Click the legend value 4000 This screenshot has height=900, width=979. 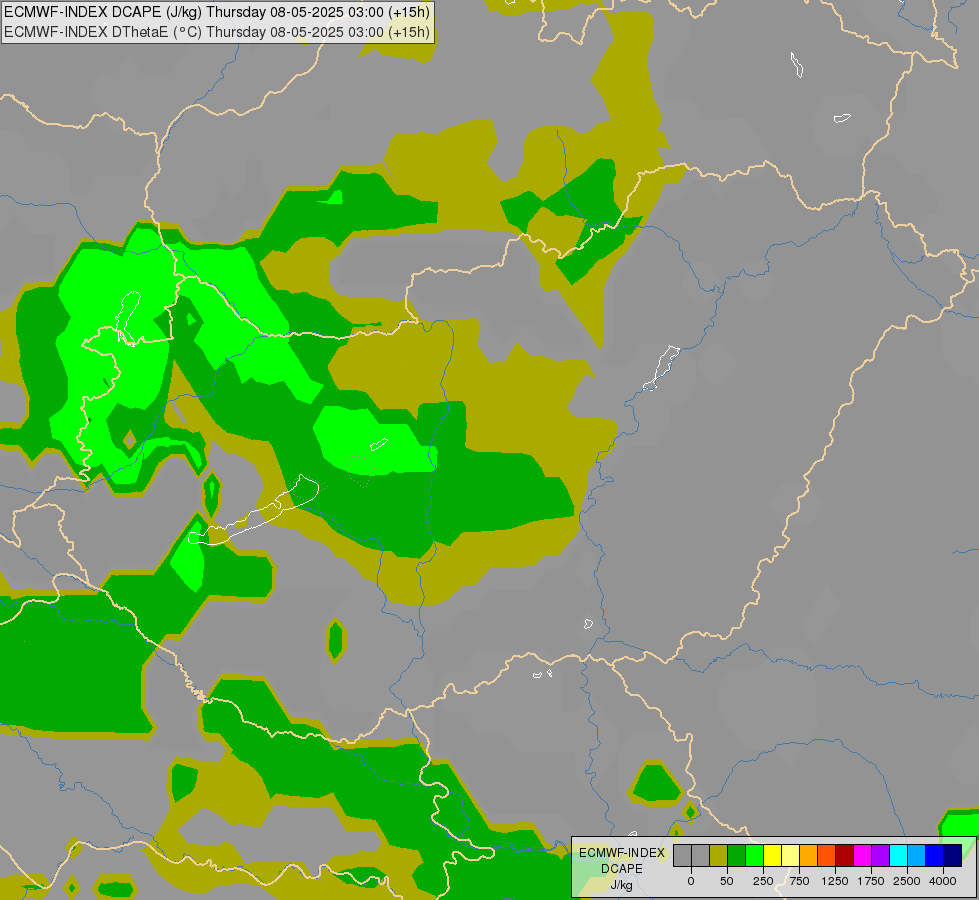point(943,881)
